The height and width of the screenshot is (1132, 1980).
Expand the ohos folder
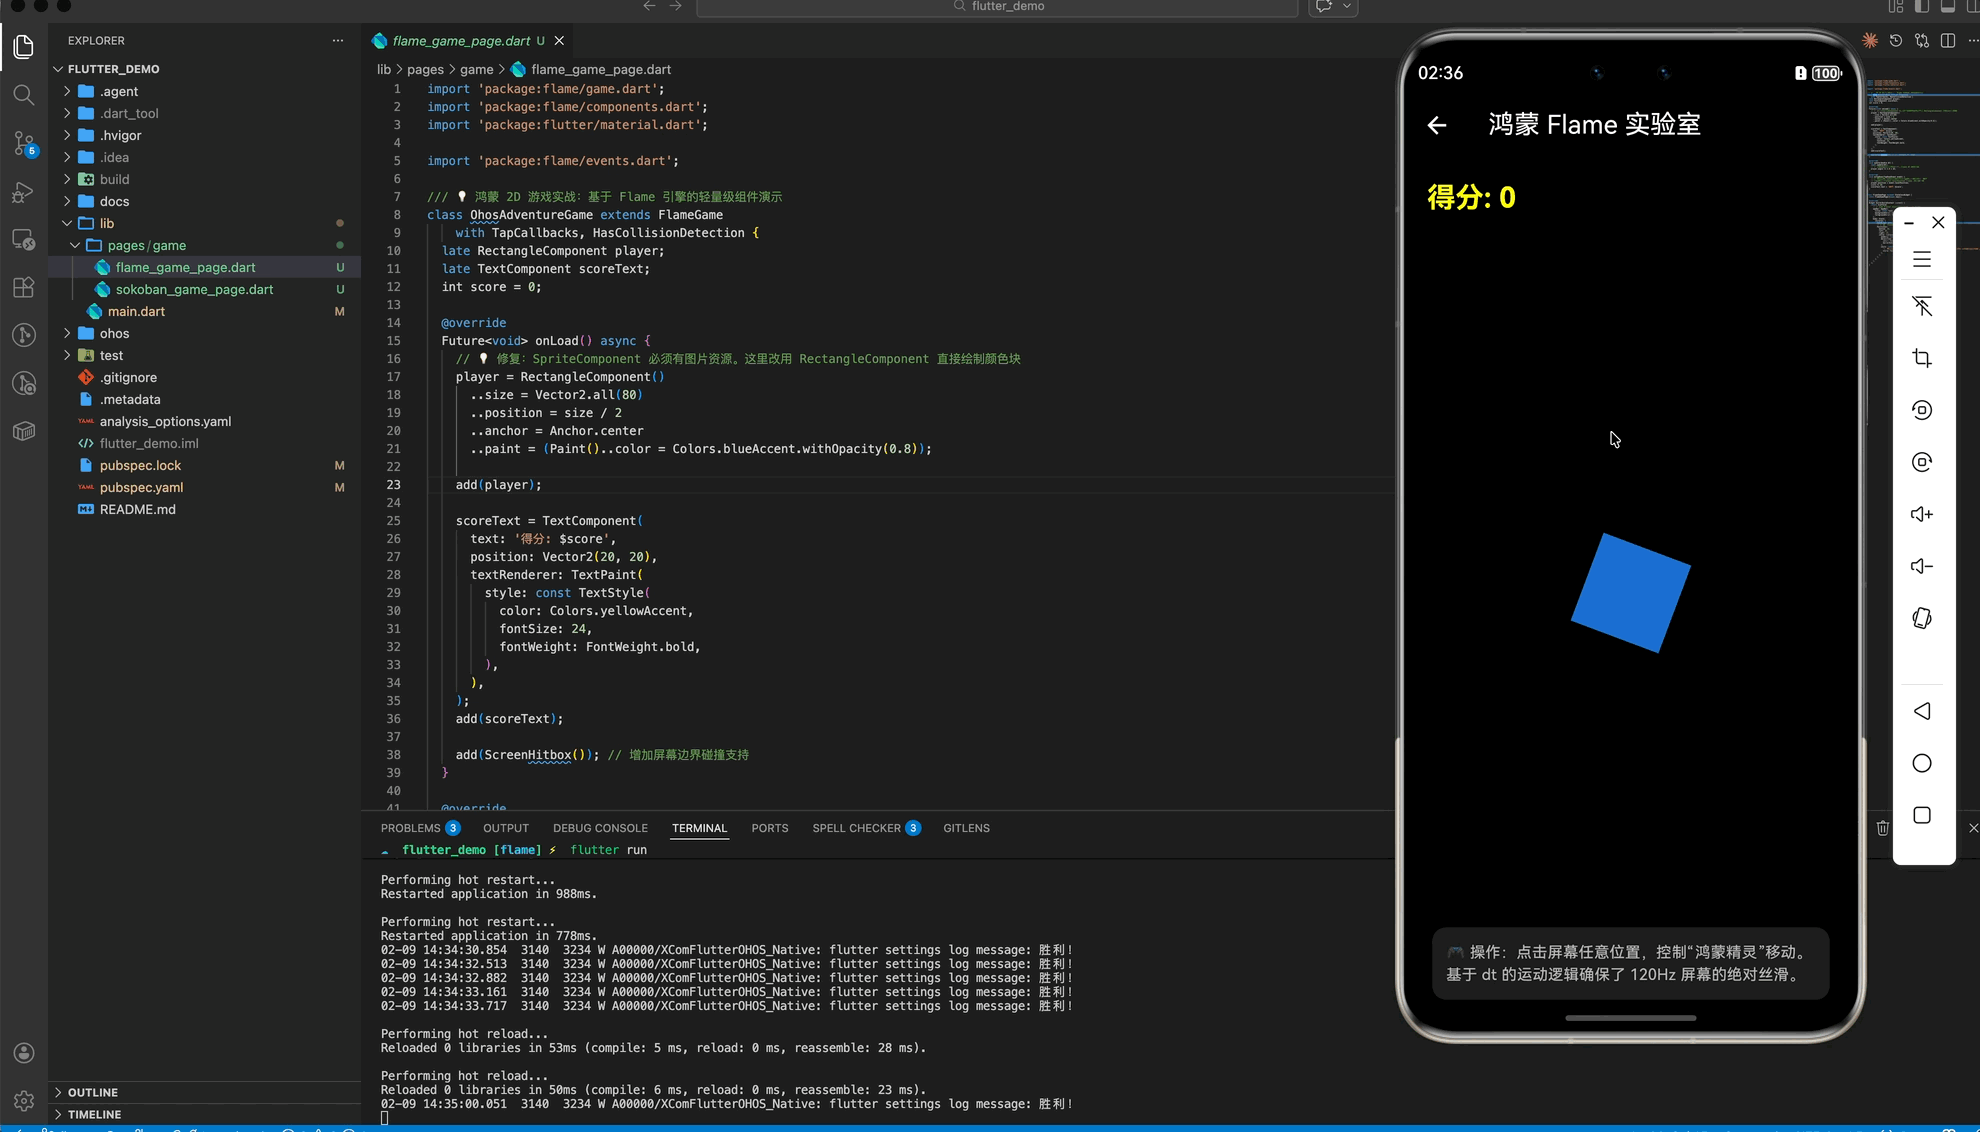[x=114, y=333]
